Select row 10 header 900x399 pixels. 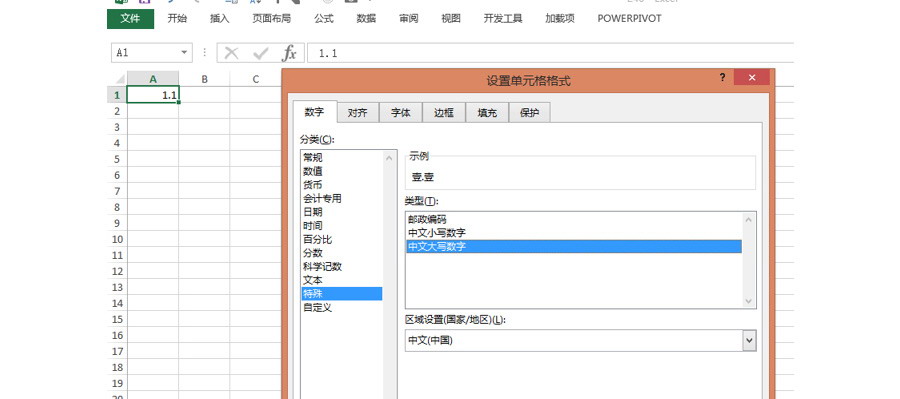pos(117,239)
